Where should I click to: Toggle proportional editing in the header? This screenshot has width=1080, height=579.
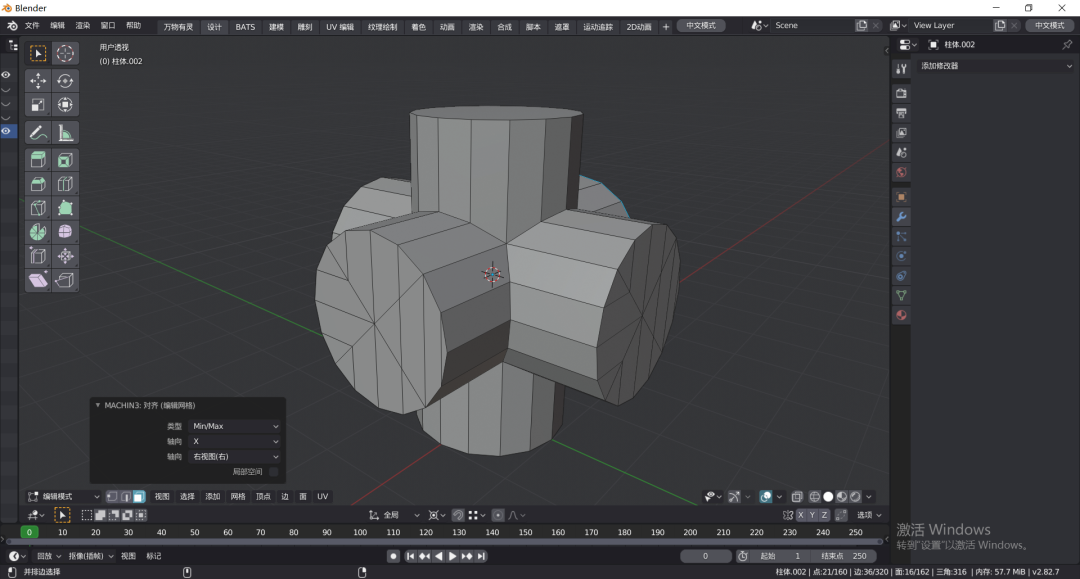click(498, 515)
